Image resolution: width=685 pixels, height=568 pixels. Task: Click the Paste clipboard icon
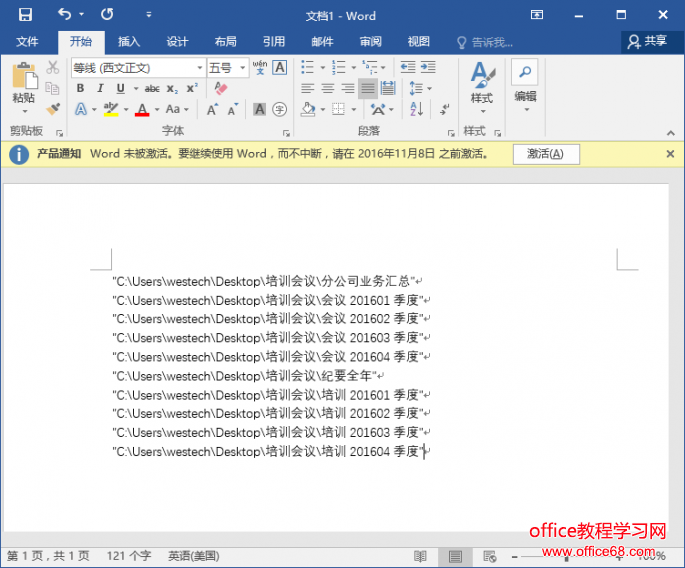click(24, 76)
